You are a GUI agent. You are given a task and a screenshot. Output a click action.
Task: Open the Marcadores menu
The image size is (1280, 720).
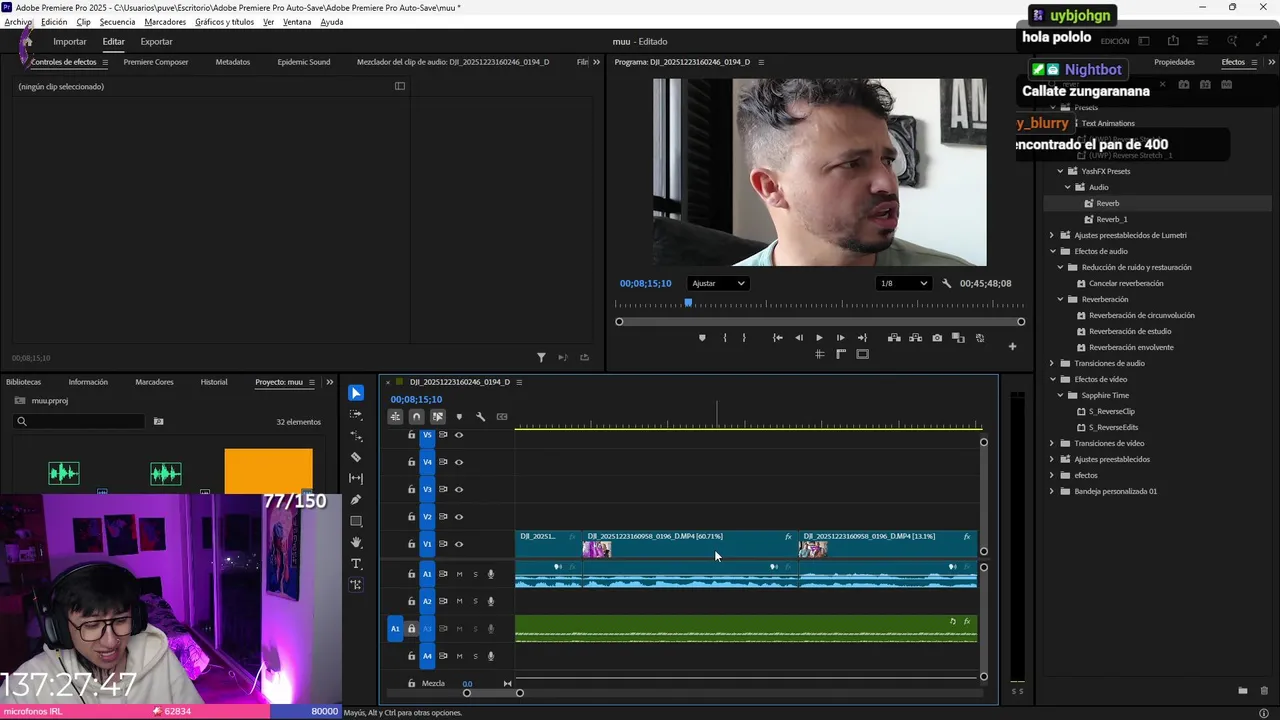pos(165,22)
